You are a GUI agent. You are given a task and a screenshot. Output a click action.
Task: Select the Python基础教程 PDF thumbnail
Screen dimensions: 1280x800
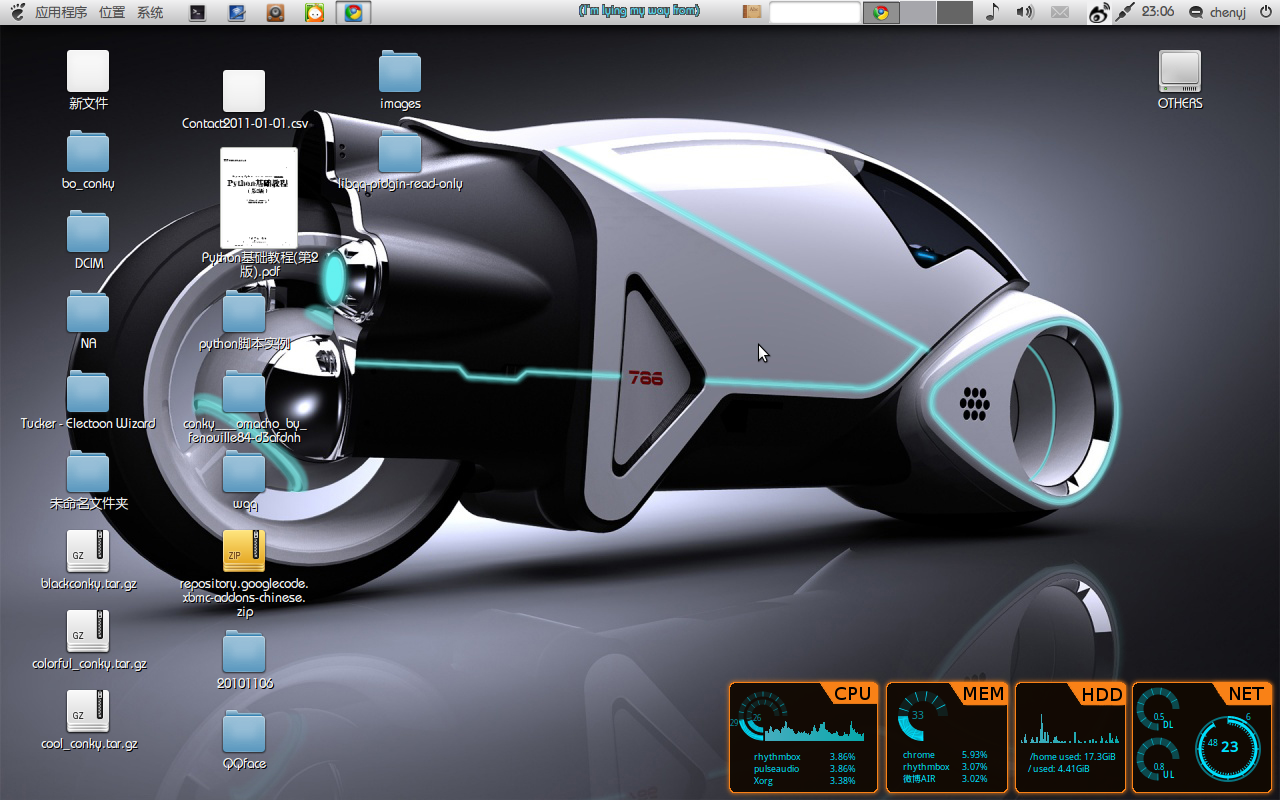click(259, 198)
